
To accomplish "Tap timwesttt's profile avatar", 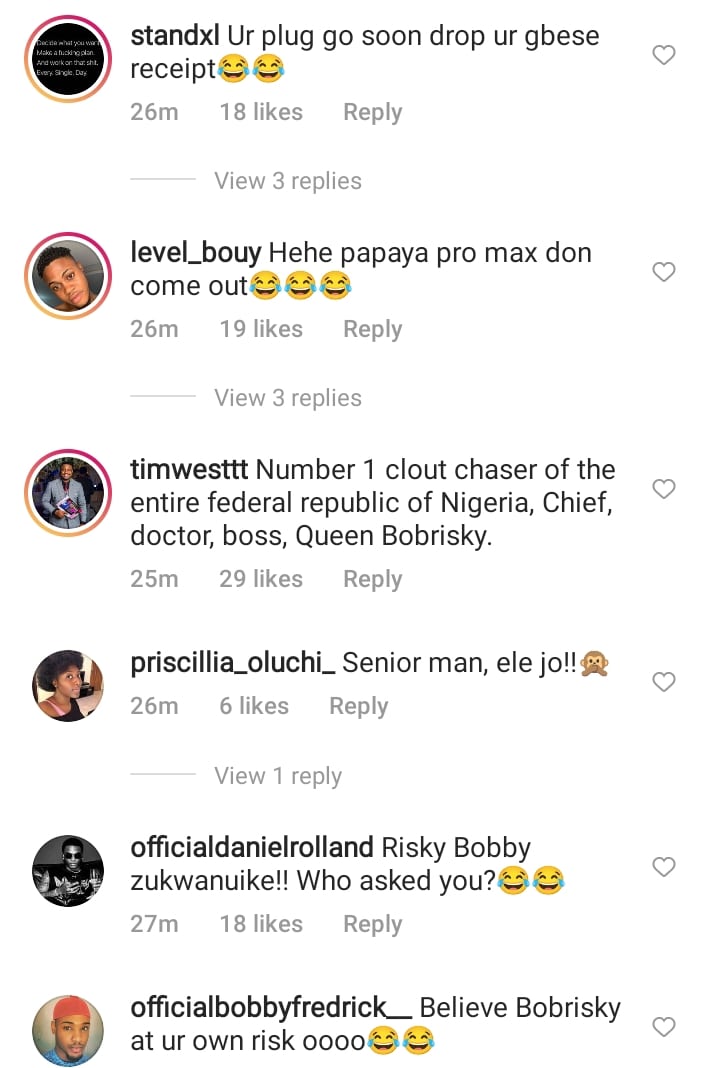I will pos(68,492).
